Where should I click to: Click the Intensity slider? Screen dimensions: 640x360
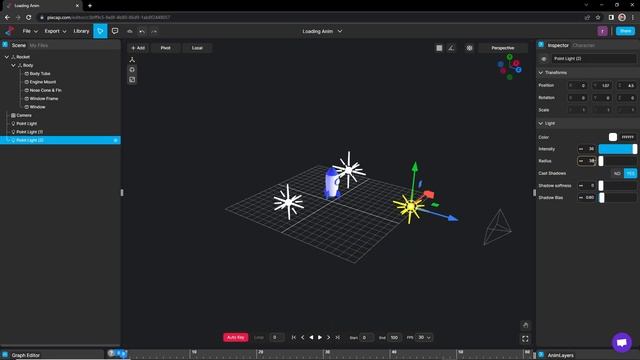618,149
